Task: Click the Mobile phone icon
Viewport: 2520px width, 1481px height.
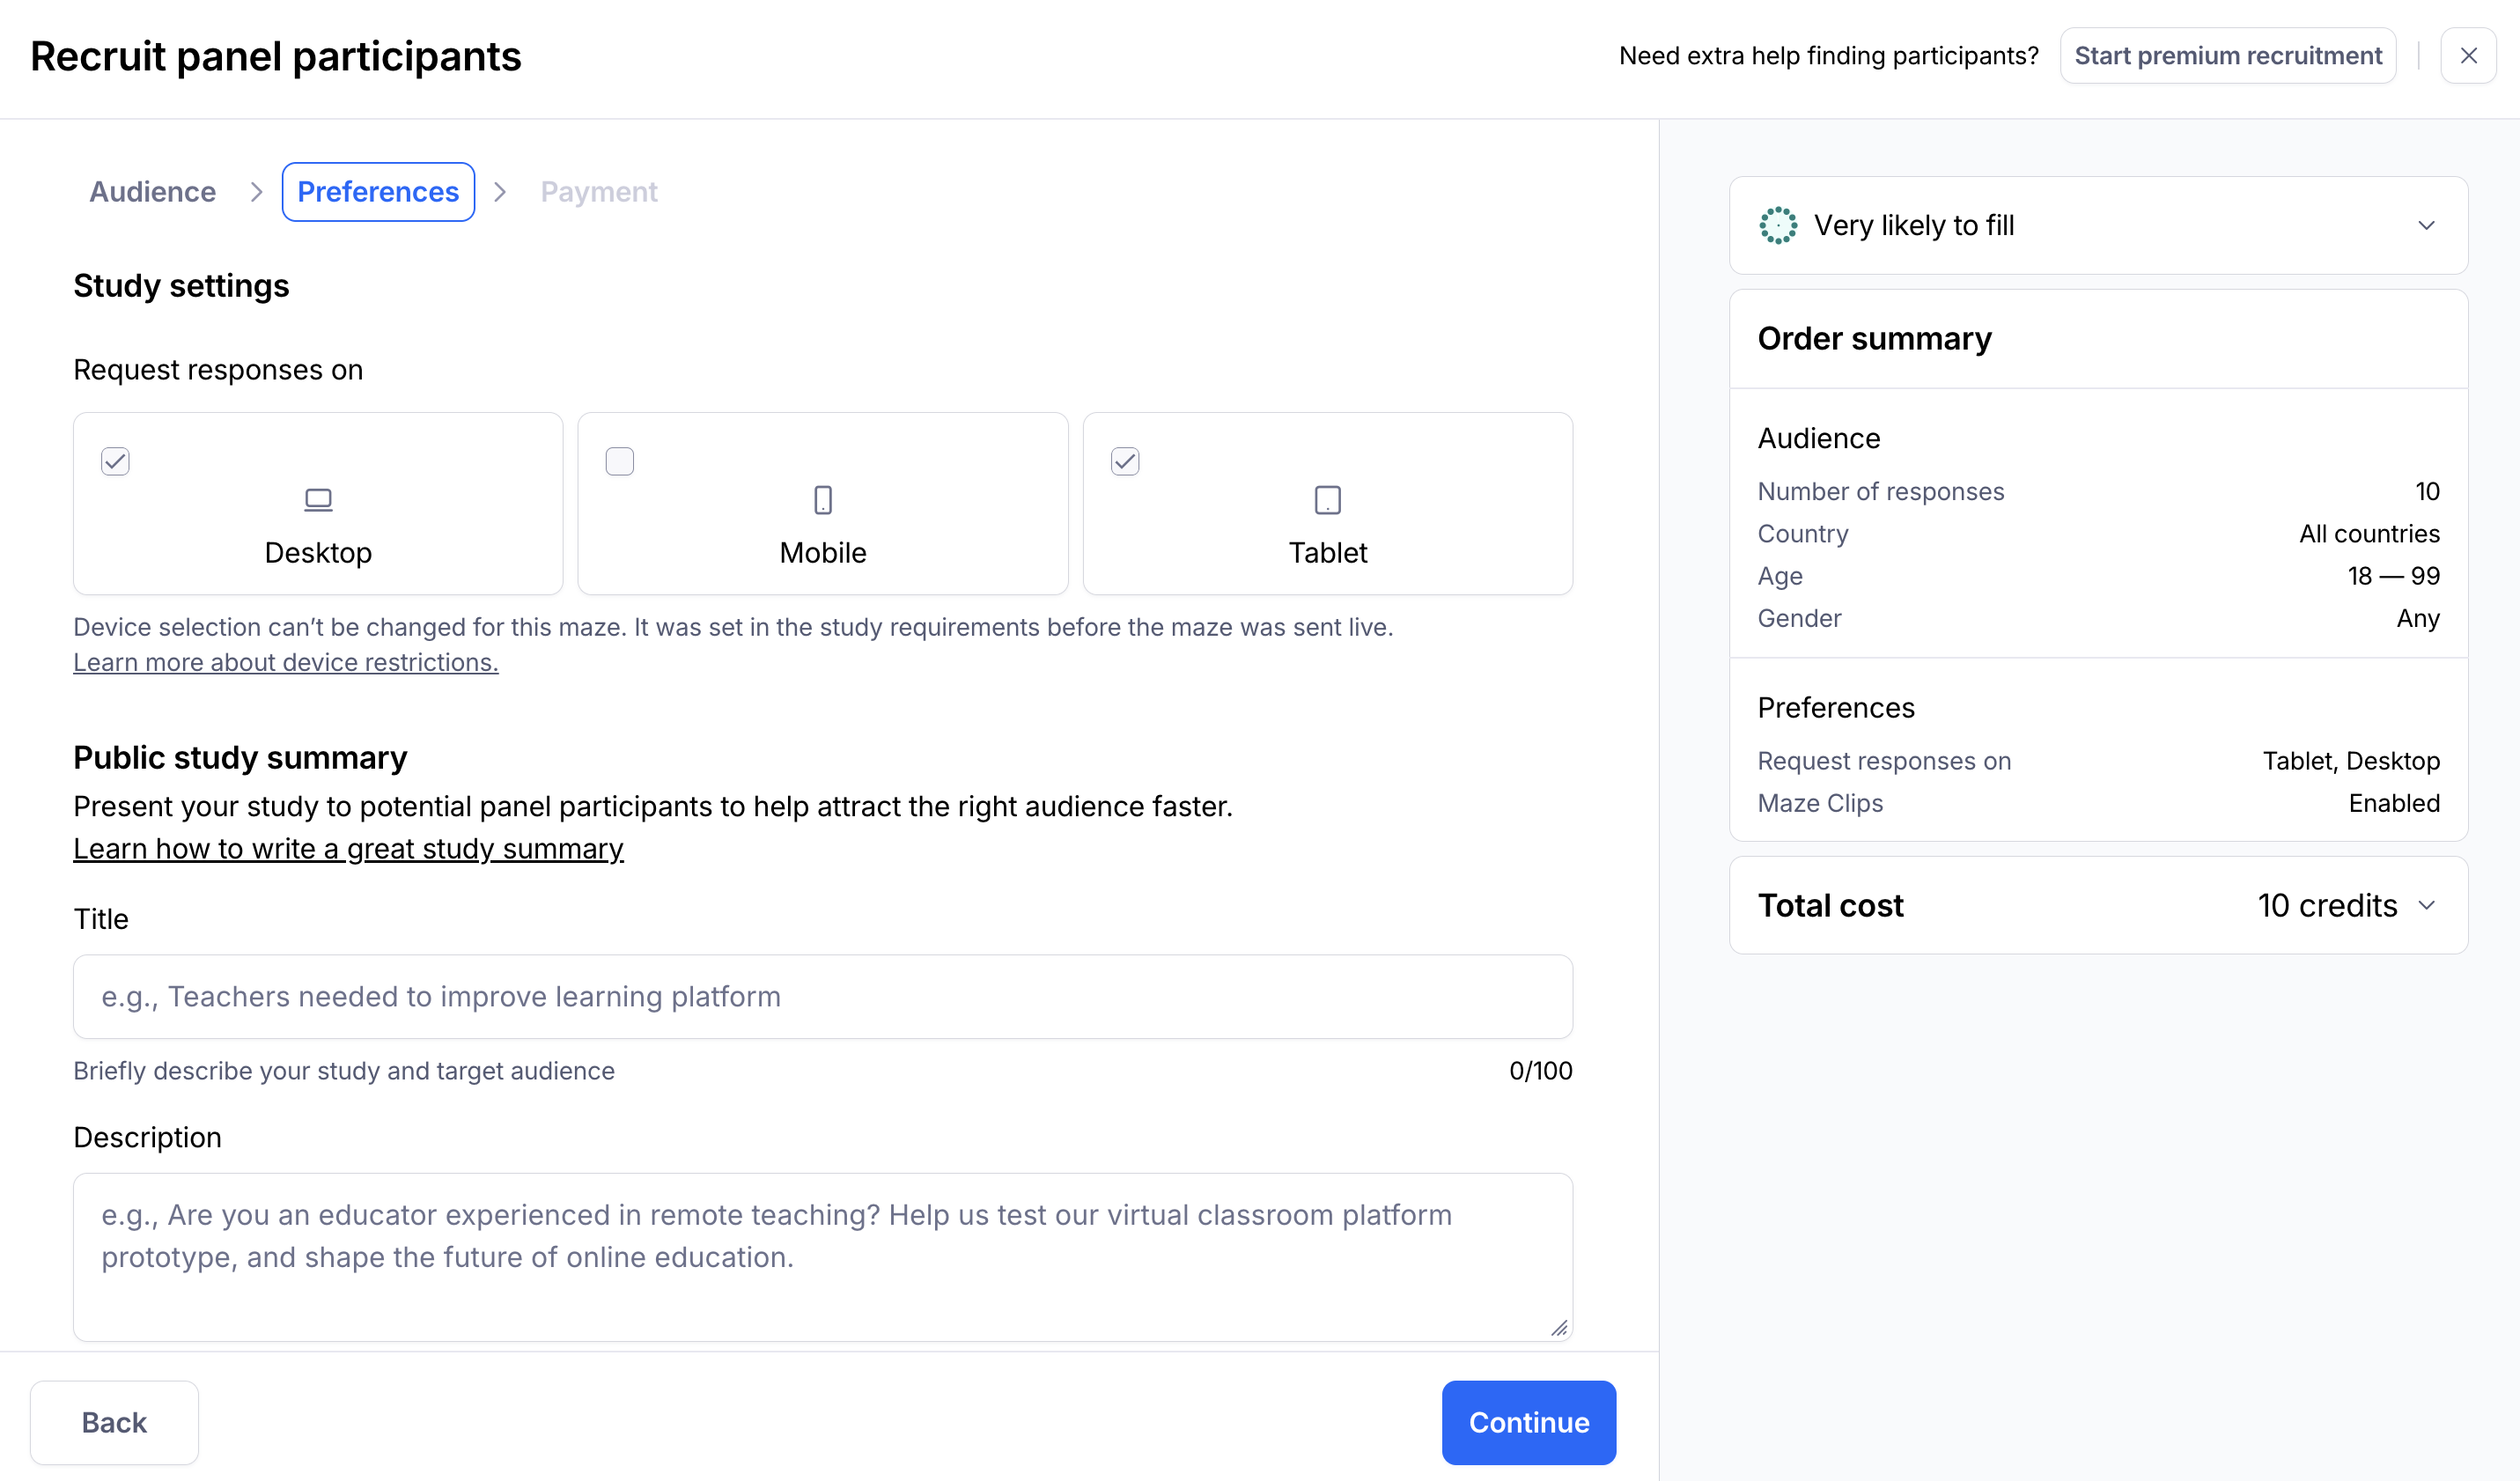Action: click(x=823, y=500)
